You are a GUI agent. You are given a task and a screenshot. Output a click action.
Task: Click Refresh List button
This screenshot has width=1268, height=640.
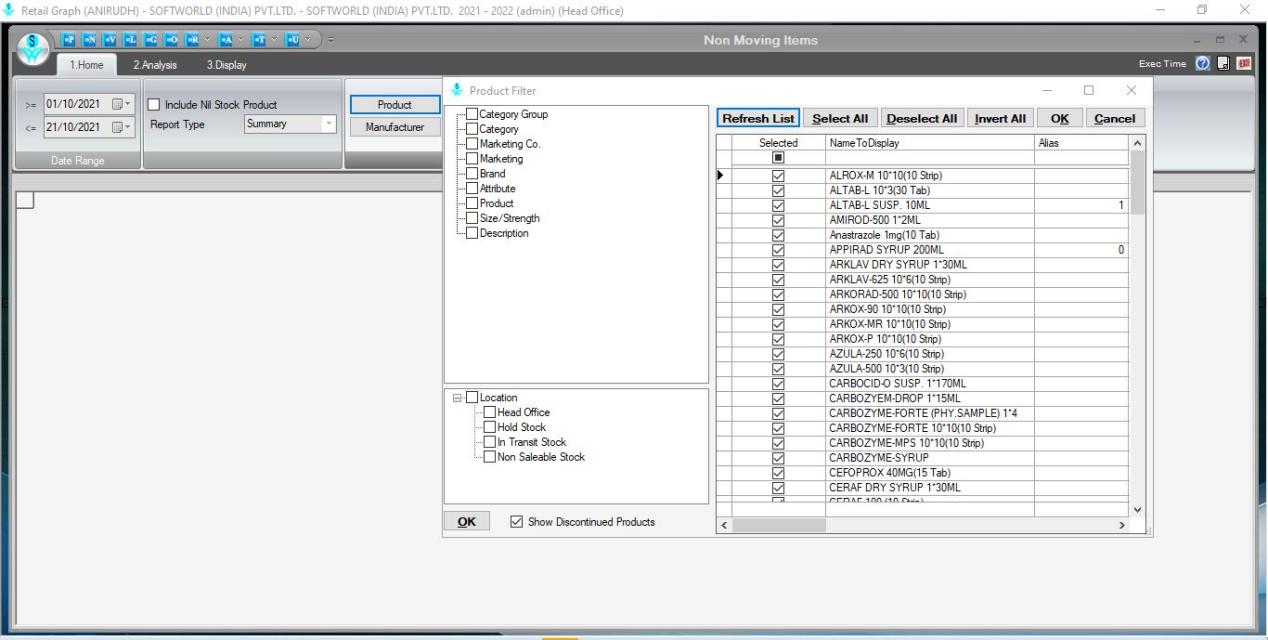coord(759,119)
